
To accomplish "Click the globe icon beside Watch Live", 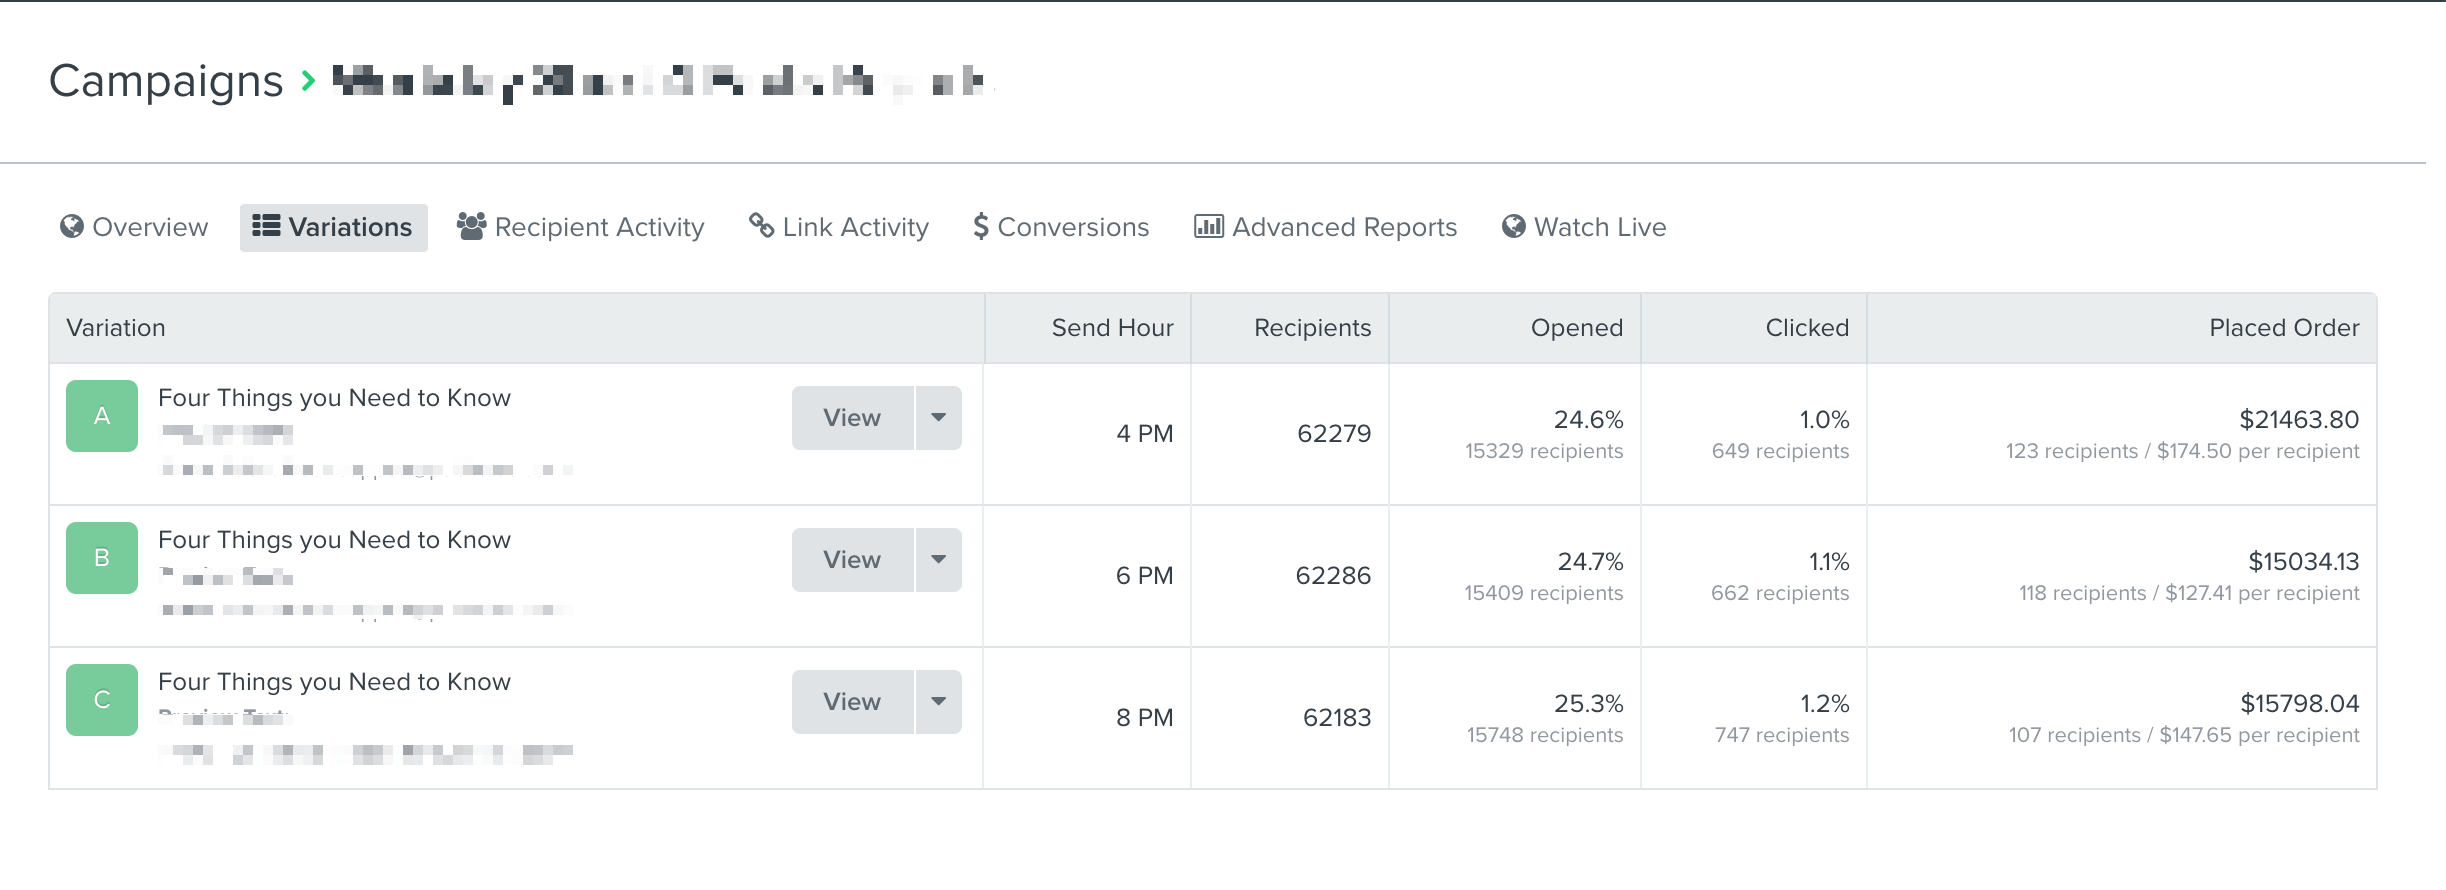I will click(x=1514, y=227).
